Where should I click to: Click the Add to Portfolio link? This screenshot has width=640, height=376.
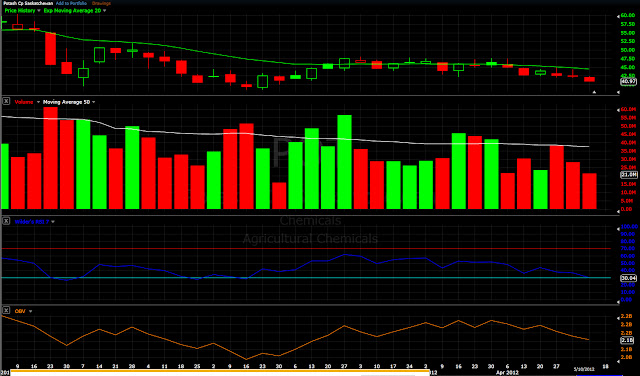(x=71, y=3)
